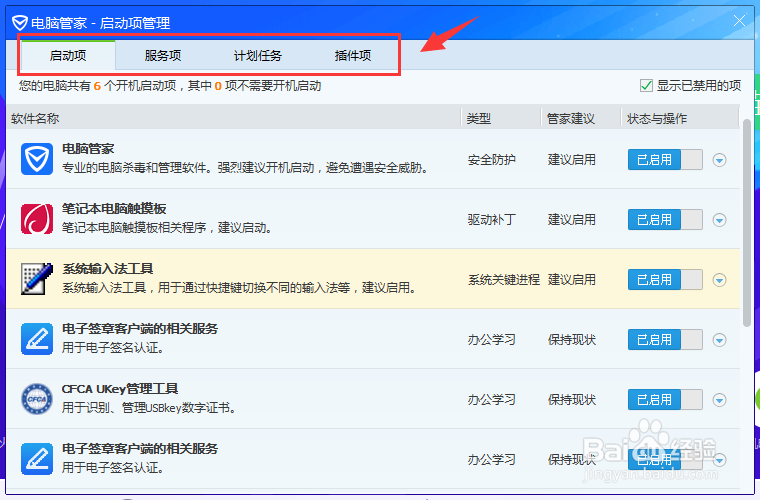The width and height of the screenshot is (760, 500).
Task: Click the 电脑管家 shield logo in title bar
Action: click(20, 23)
